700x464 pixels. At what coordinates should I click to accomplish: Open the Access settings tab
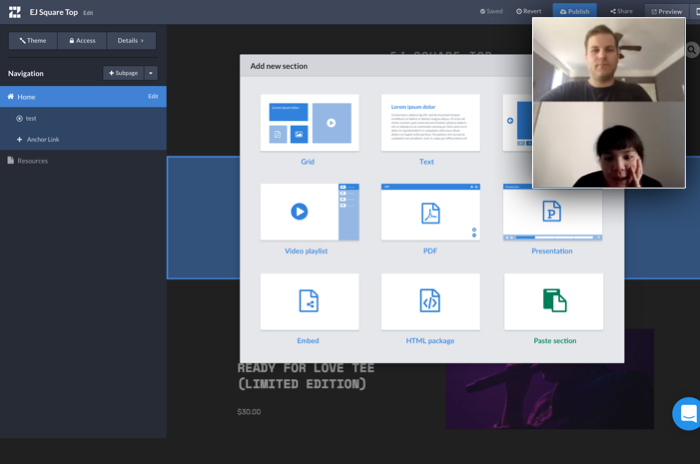click(82, 41)
